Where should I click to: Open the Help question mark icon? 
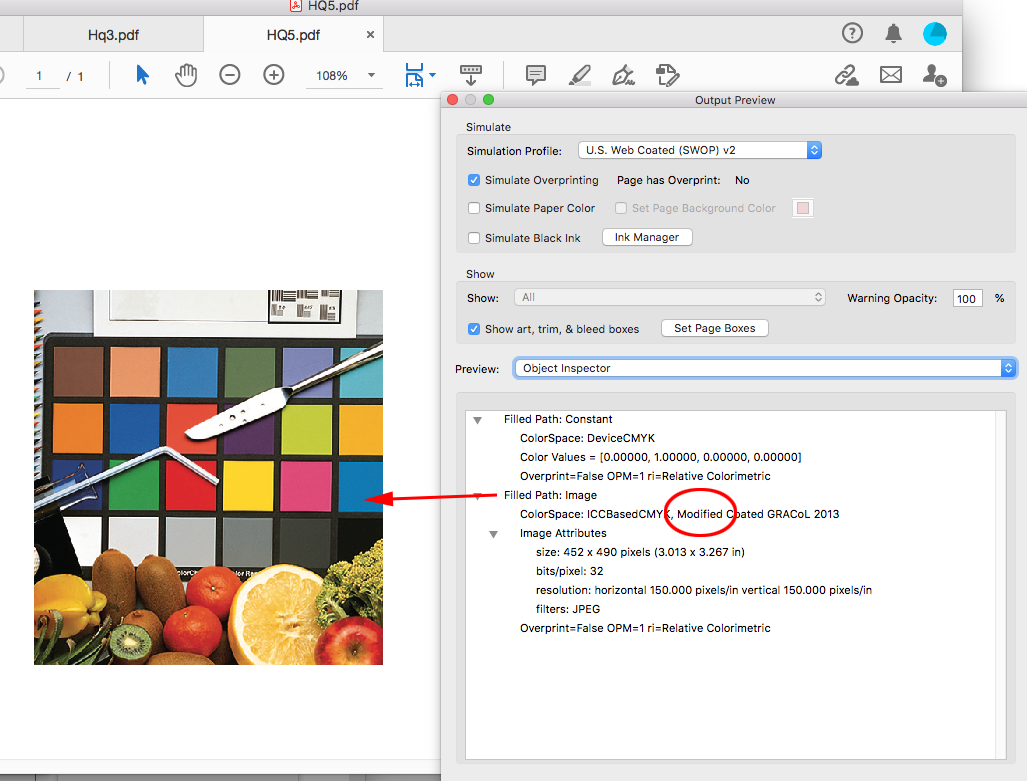[852, 33]
